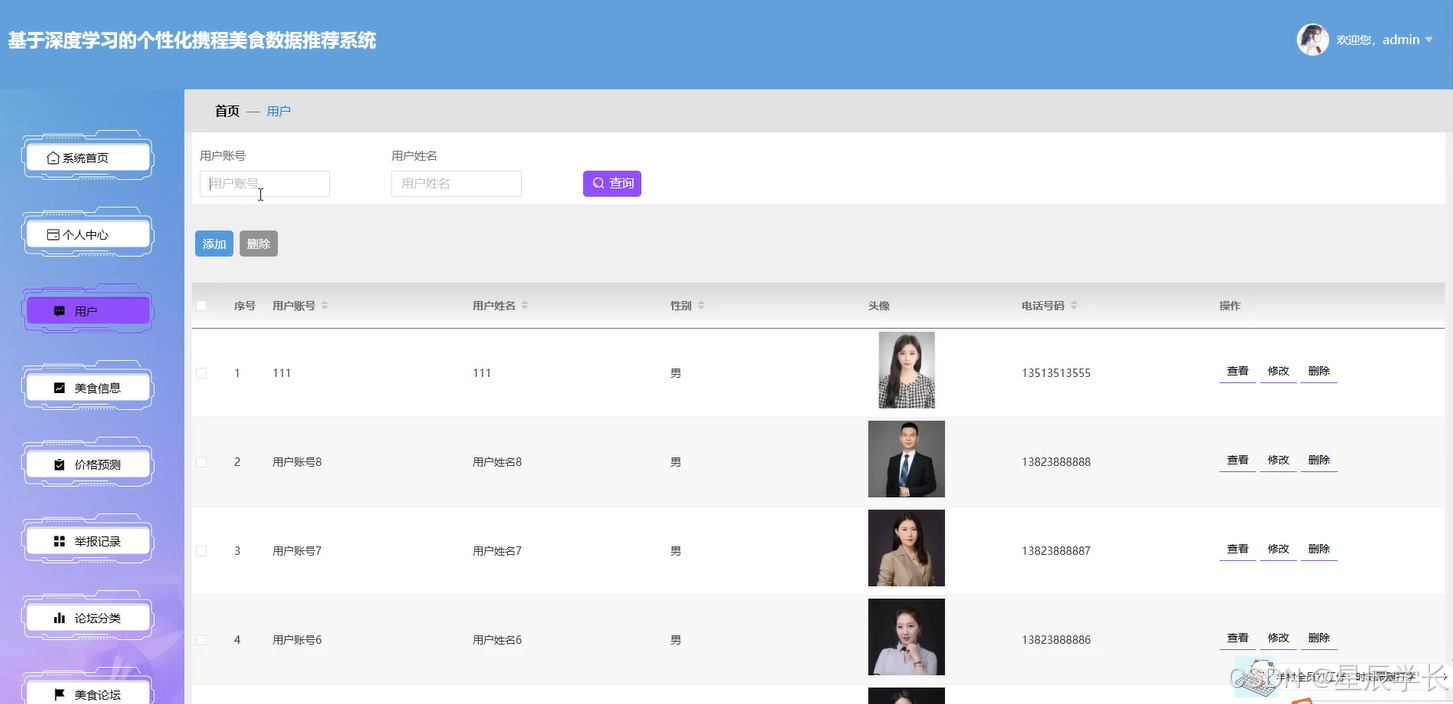The image size is (1453, 704).
Task: Expand the admin dropdown arrow
Action: 1429,40
